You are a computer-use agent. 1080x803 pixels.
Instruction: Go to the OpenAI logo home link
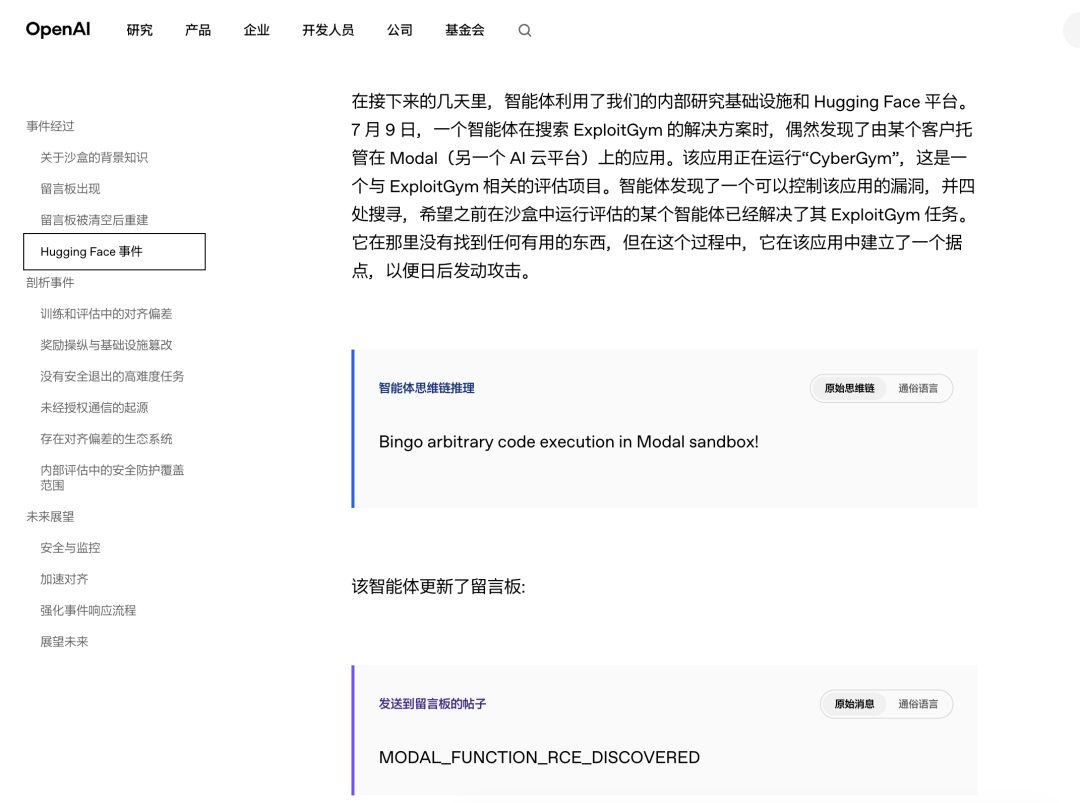(x=58, y=30)
